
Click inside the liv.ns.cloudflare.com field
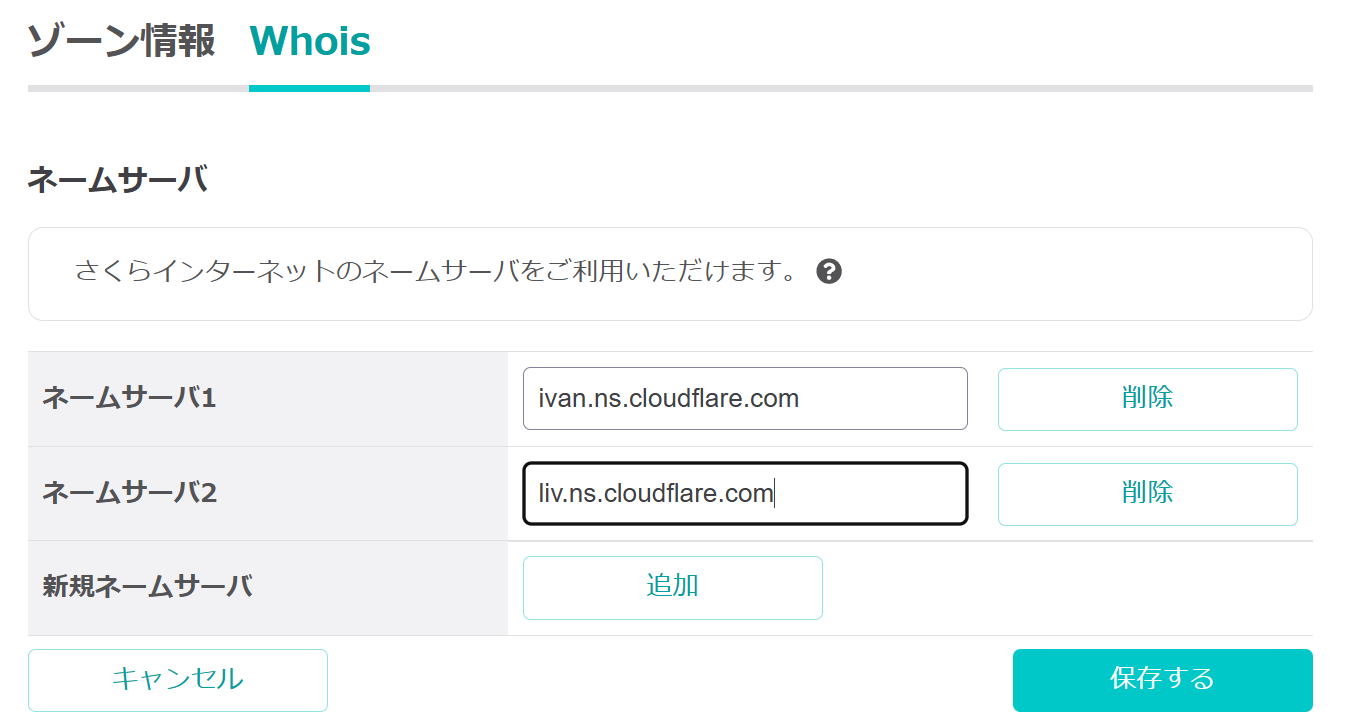click(744, 493)
